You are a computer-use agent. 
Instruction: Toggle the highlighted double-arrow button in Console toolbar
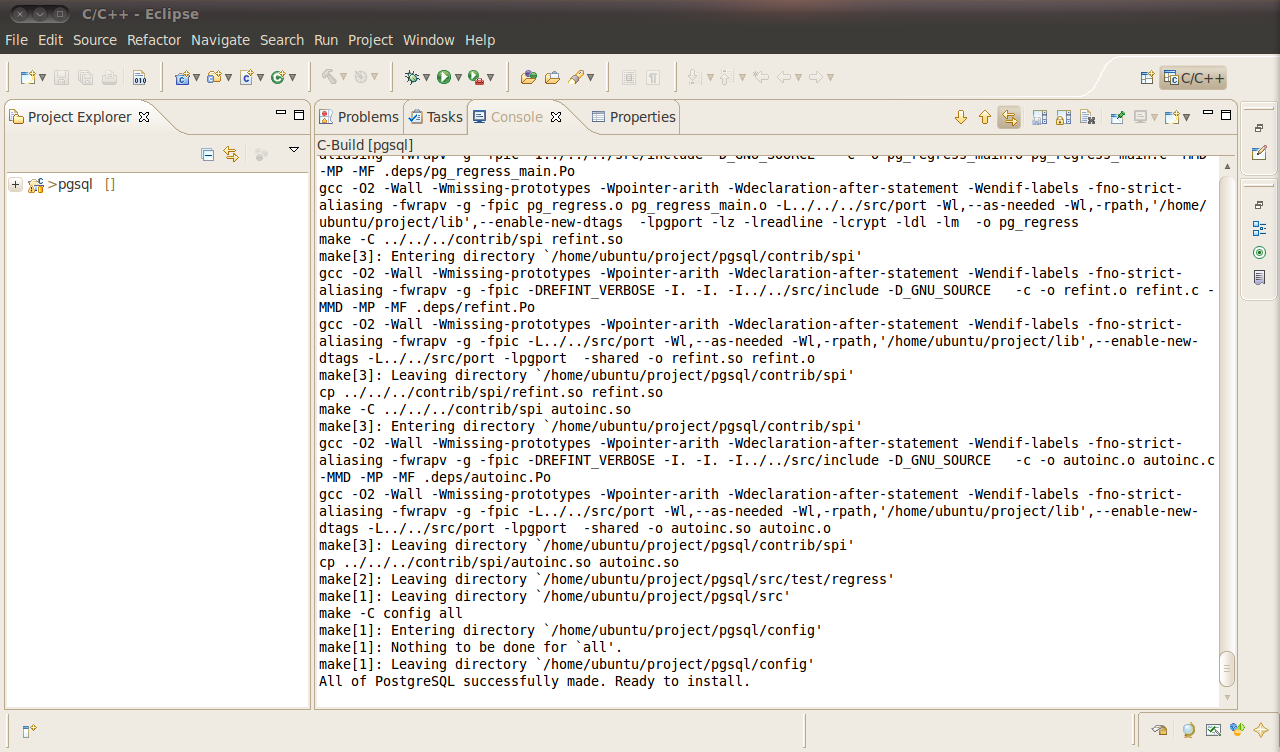click(1009, 117)
